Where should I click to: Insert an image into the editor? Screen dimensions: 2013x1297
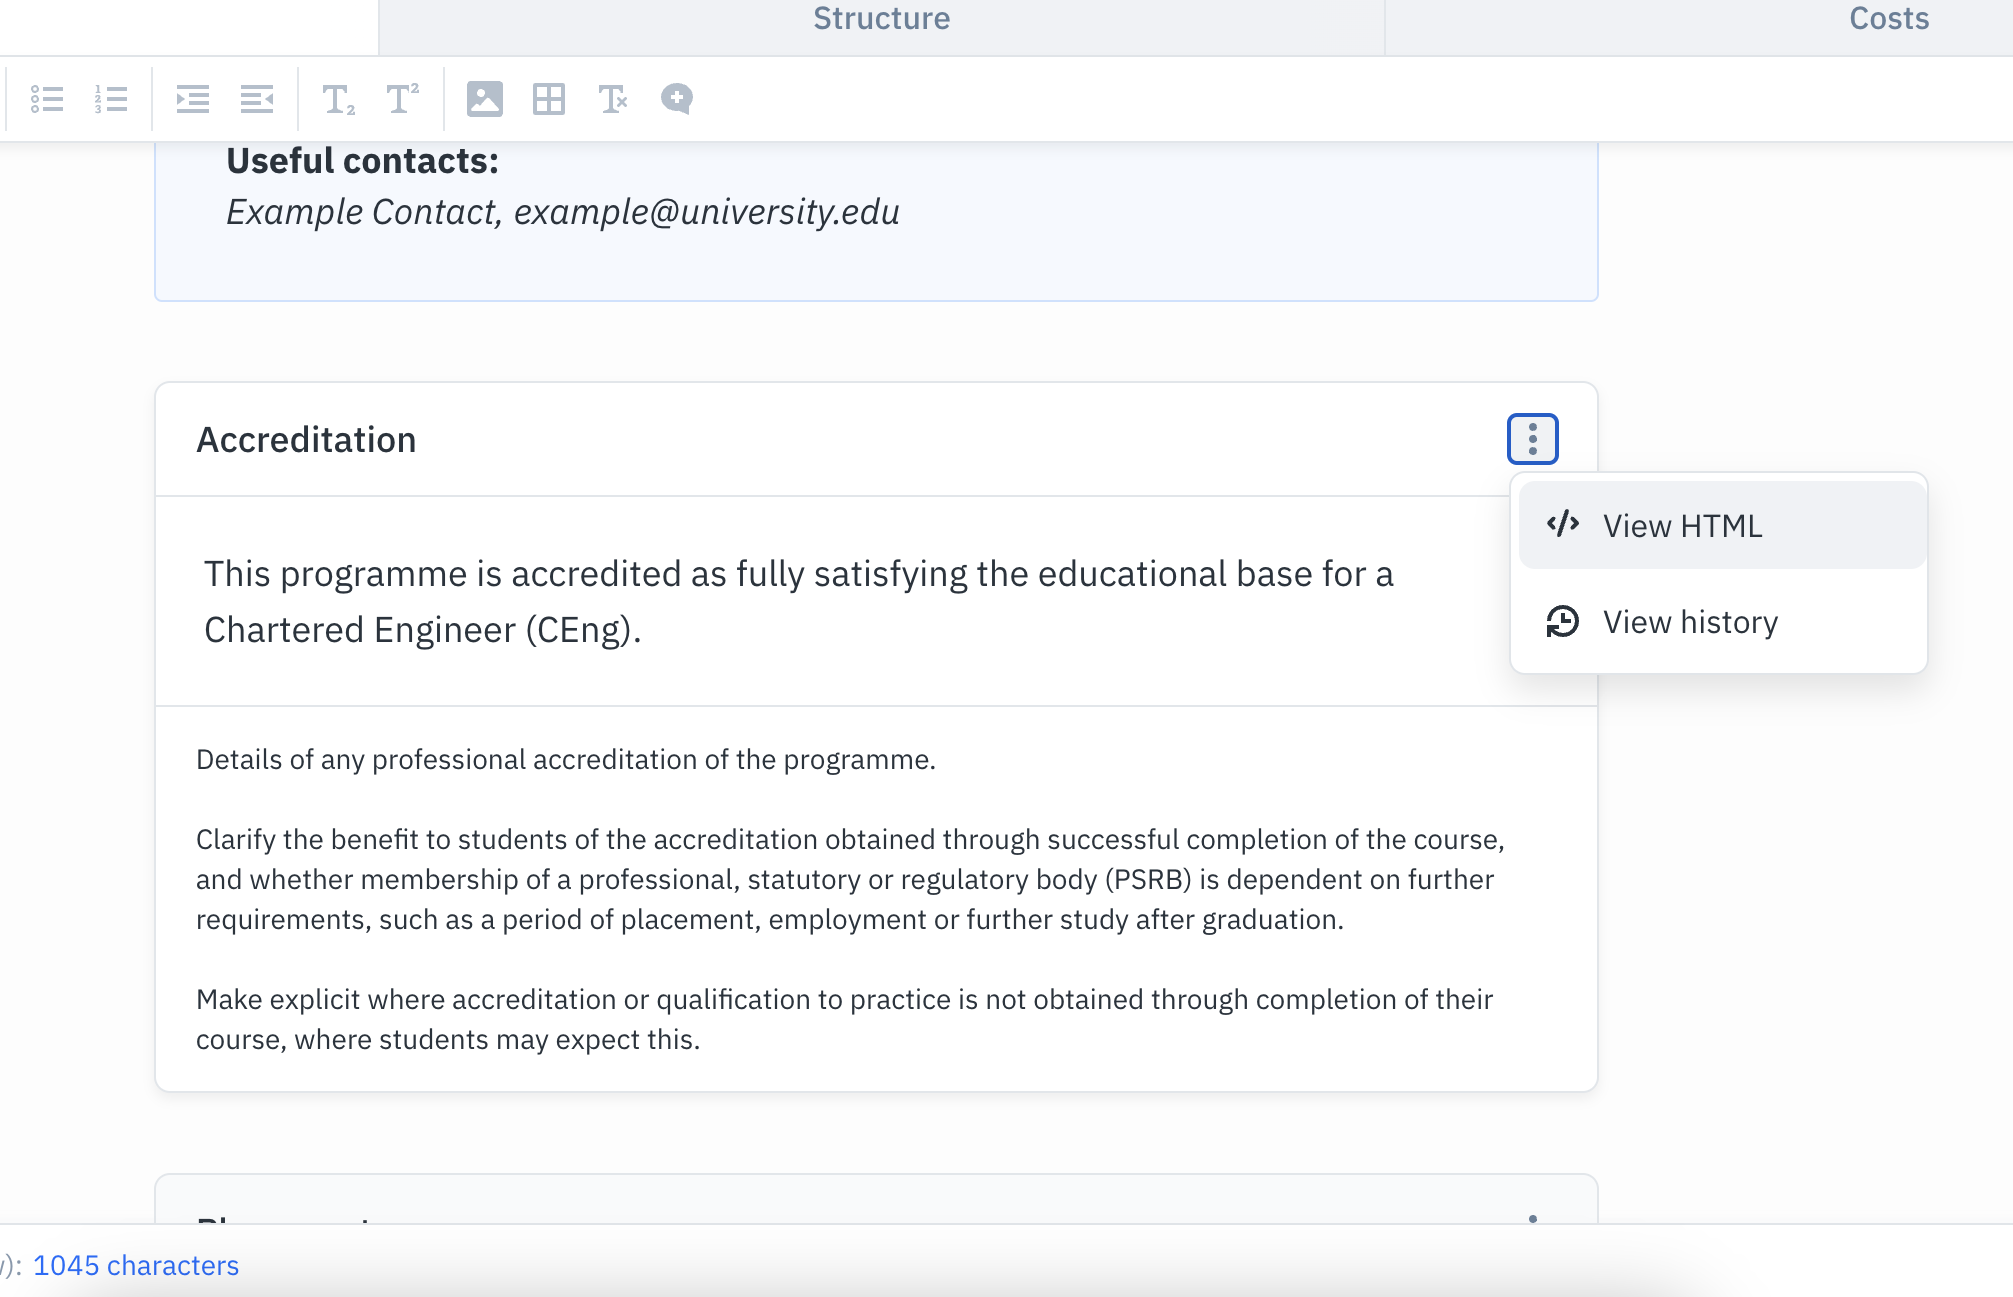point(485,98)
